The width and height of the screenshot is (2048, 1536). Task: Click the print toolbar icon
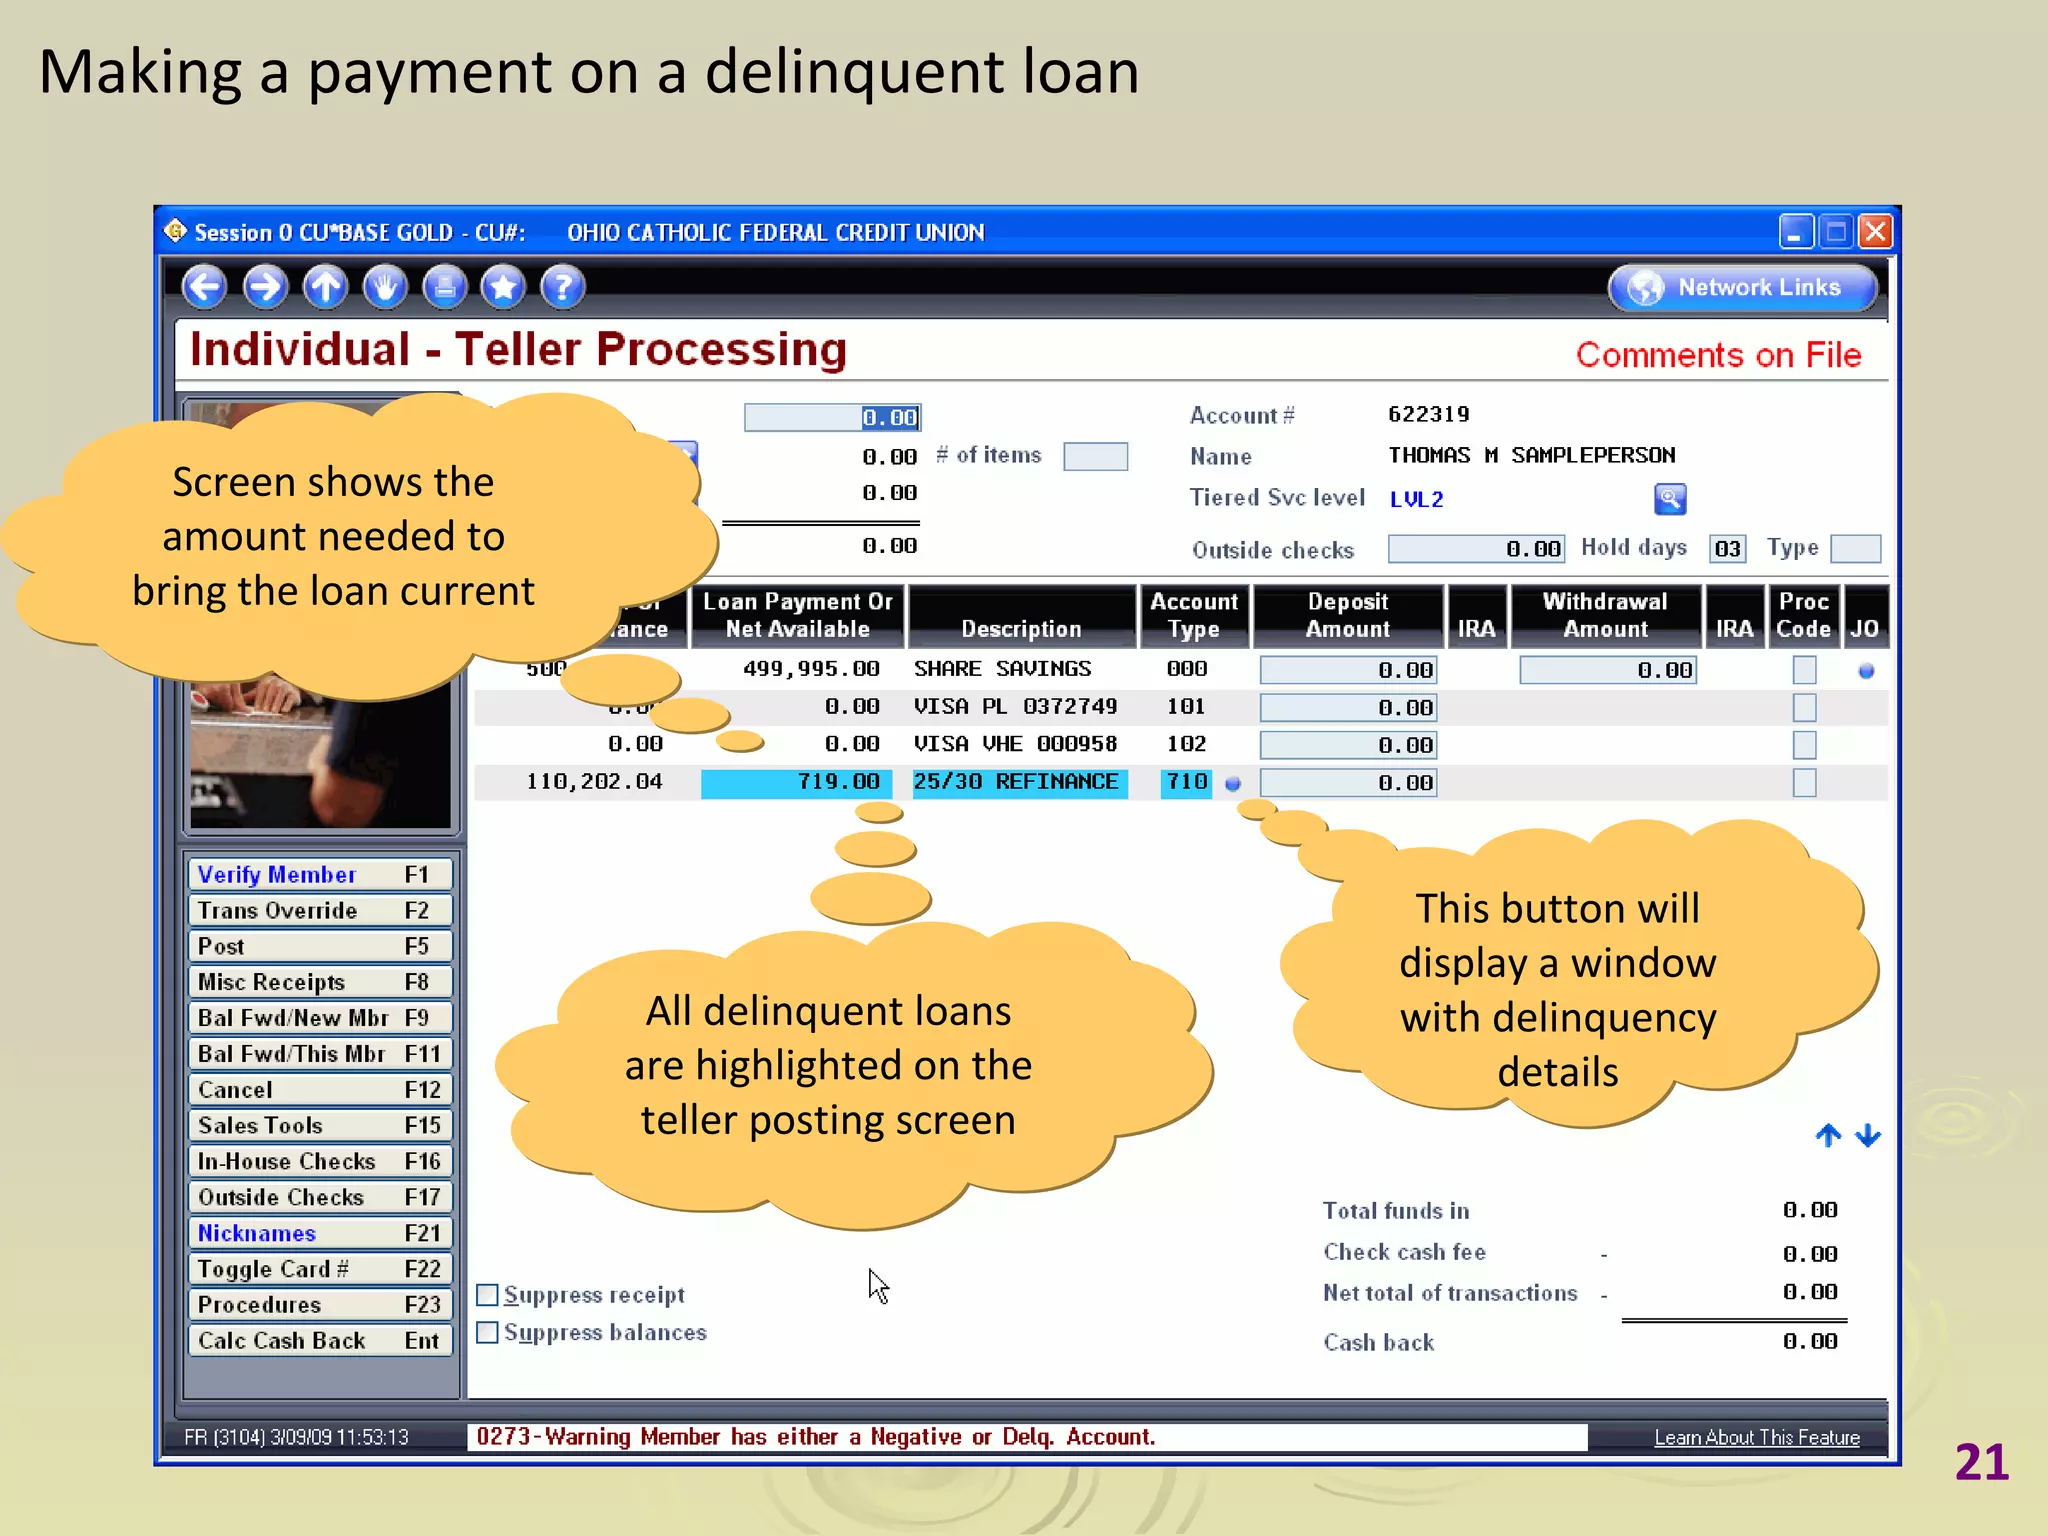(444, 287)
